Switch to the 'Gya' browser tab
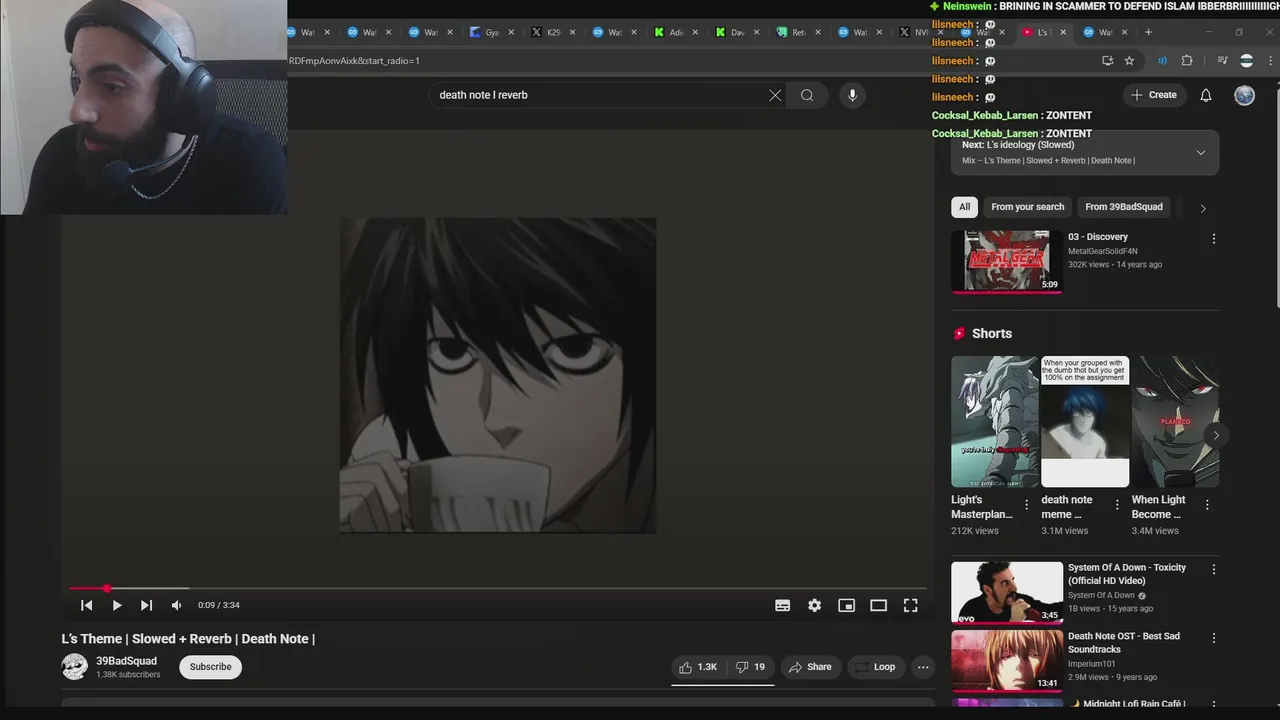Screen dimensions: 1280x720 click(492, 32)
